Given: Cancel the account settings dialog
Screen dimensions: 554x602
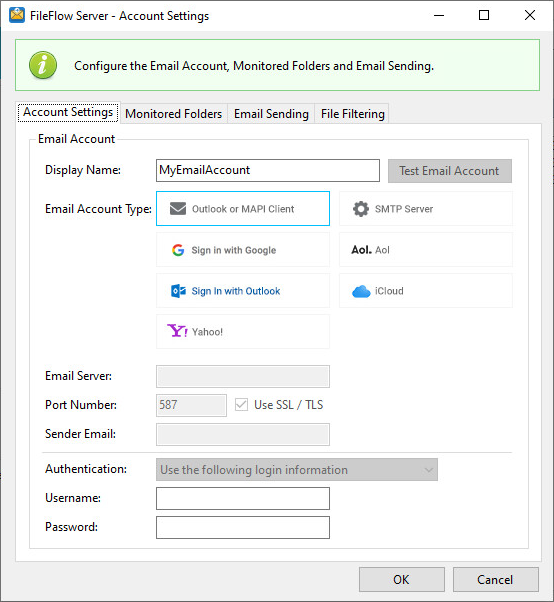Looking at the screenshot, I should coord(495,579).
